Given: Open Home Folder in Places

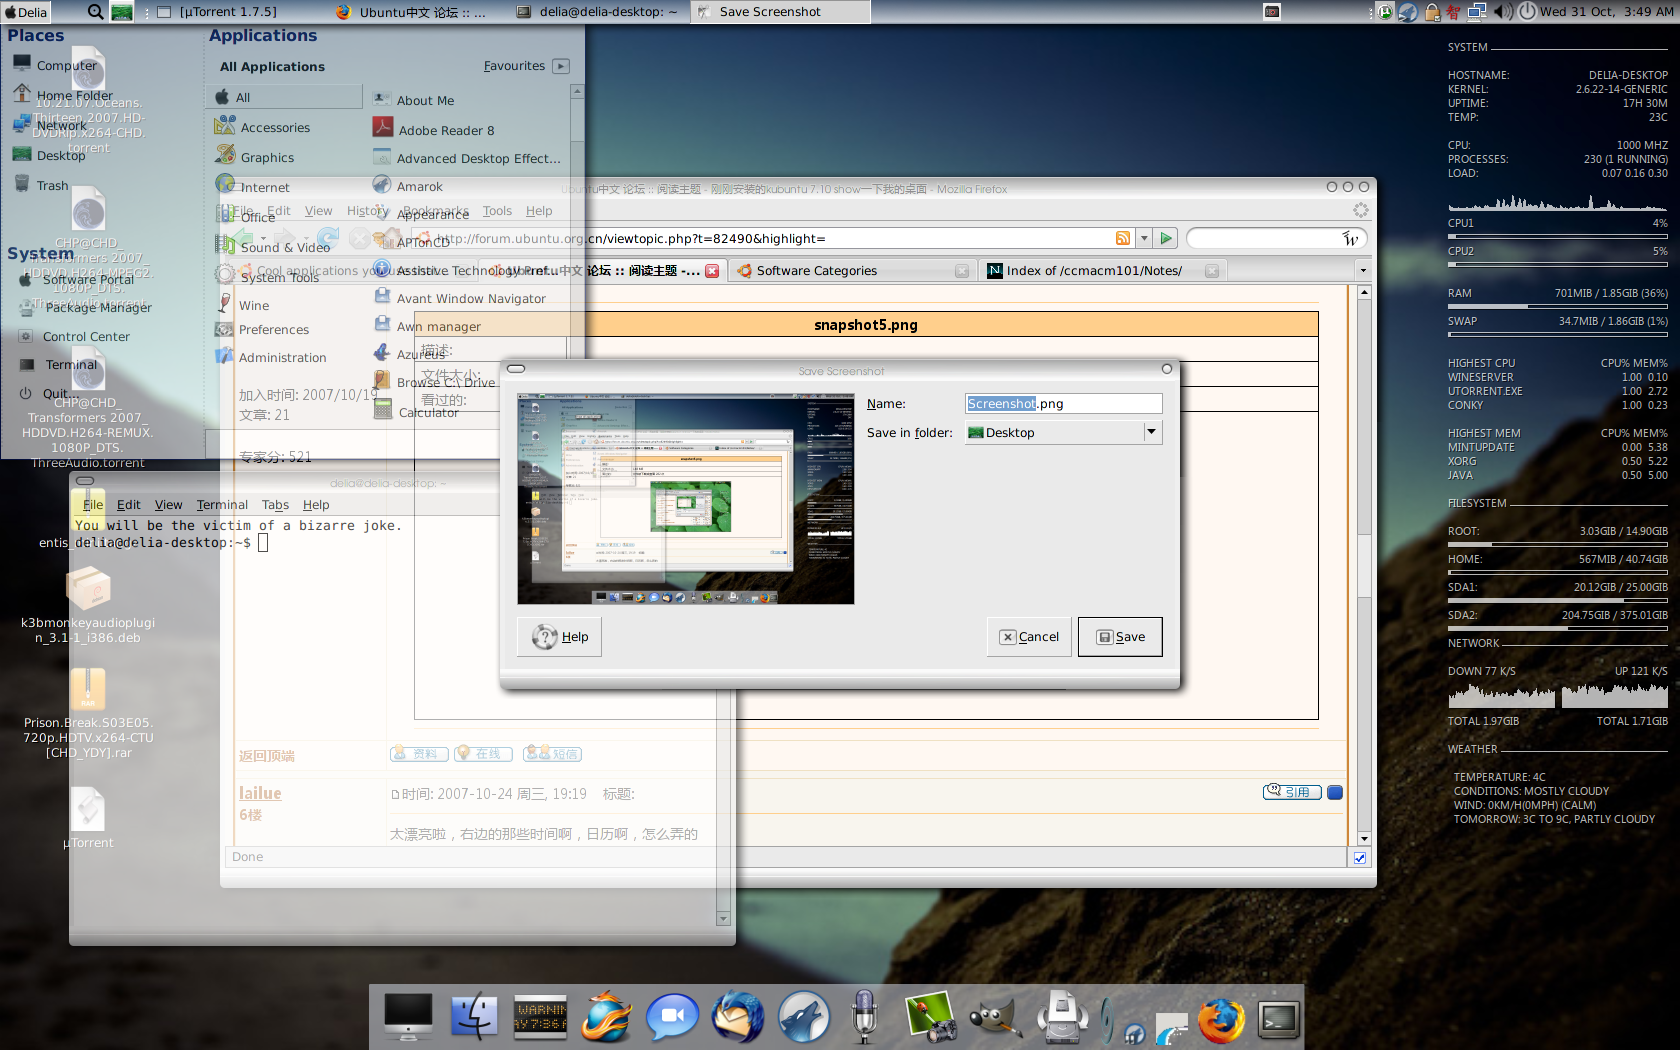Looking at the screenshot, I should click(x=64, y=95).
